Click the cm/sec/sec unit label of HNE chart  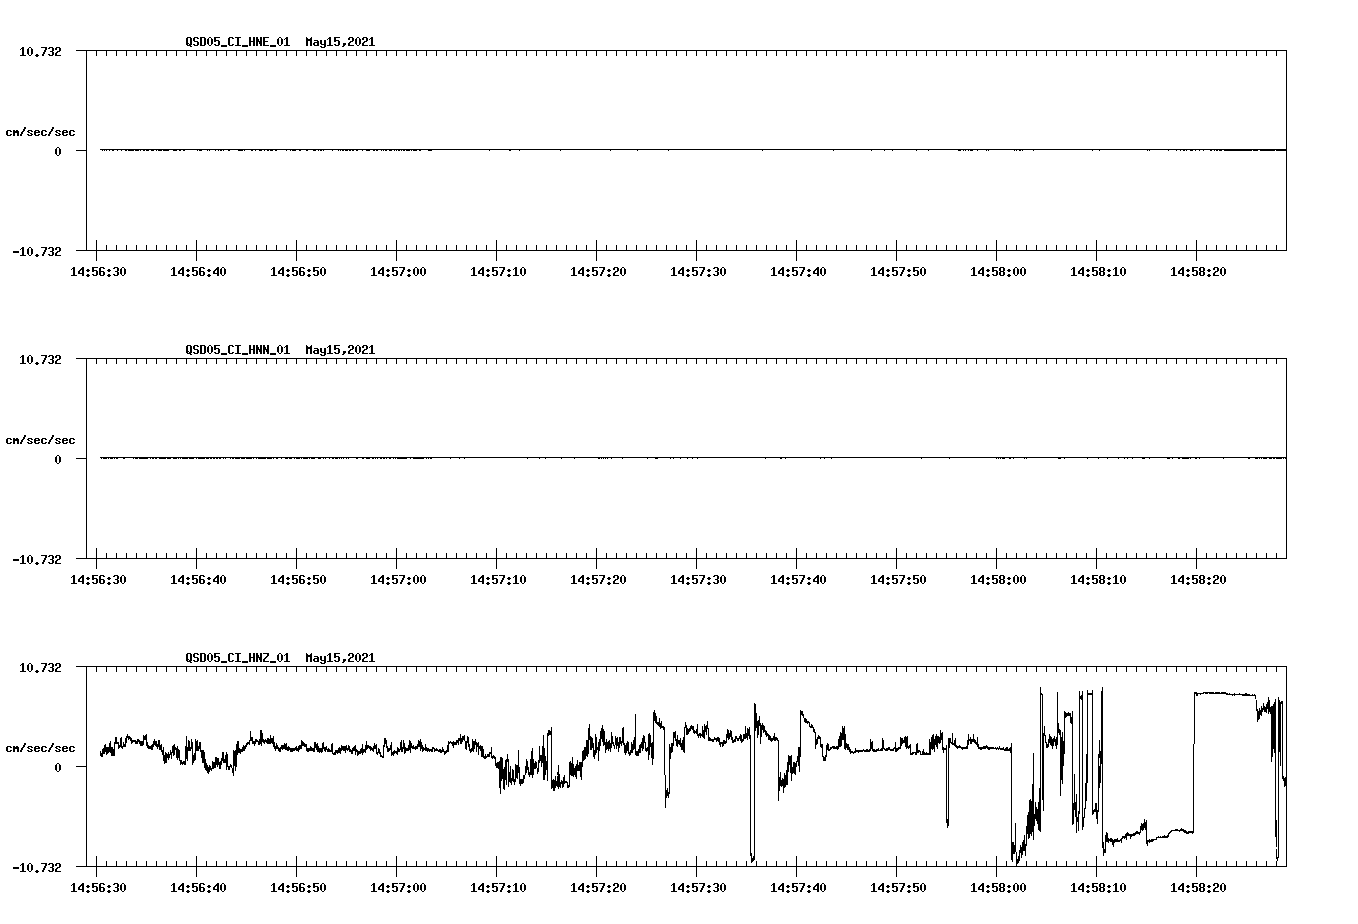pos(40,132)
